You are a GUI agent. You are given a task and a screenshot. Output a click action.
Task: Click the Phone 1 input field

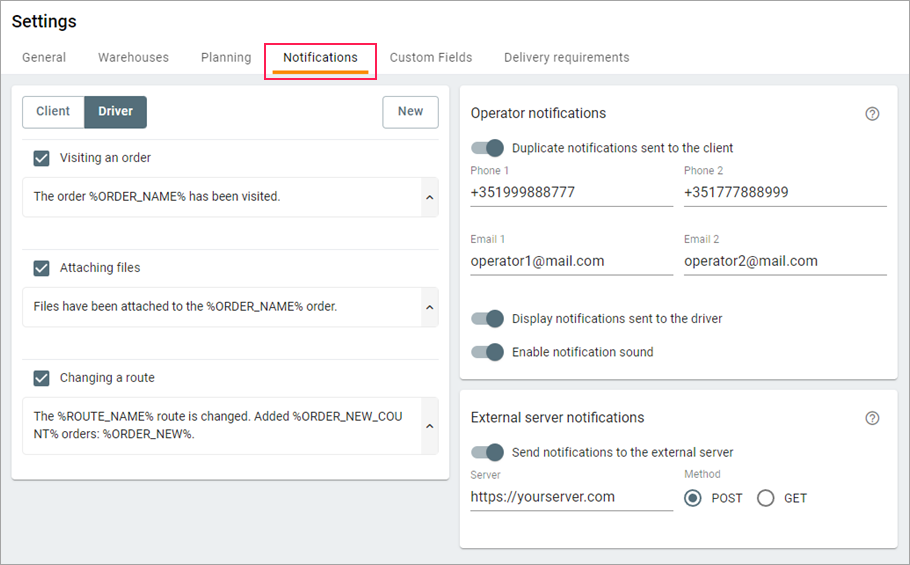tap(571, 193)
